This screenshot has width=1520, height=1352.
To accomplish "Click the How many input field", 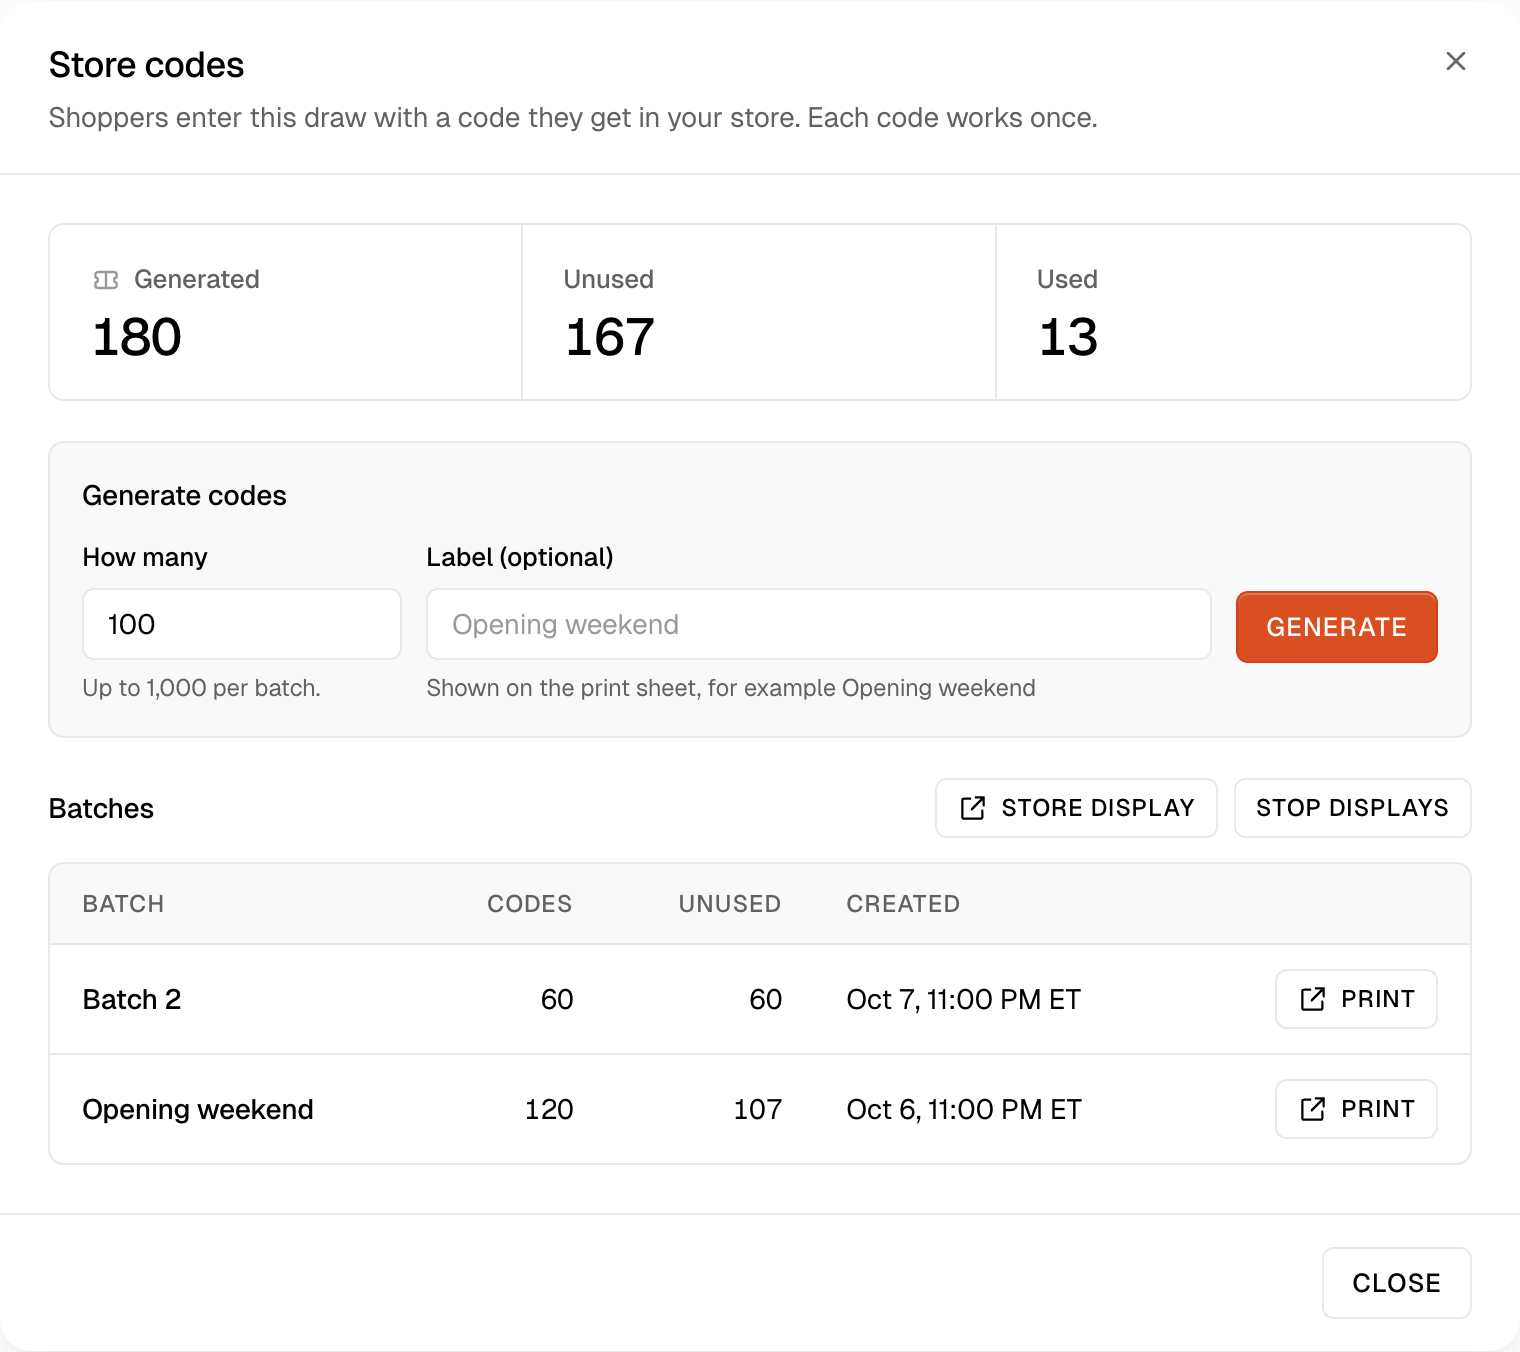I will click(242, 624).
